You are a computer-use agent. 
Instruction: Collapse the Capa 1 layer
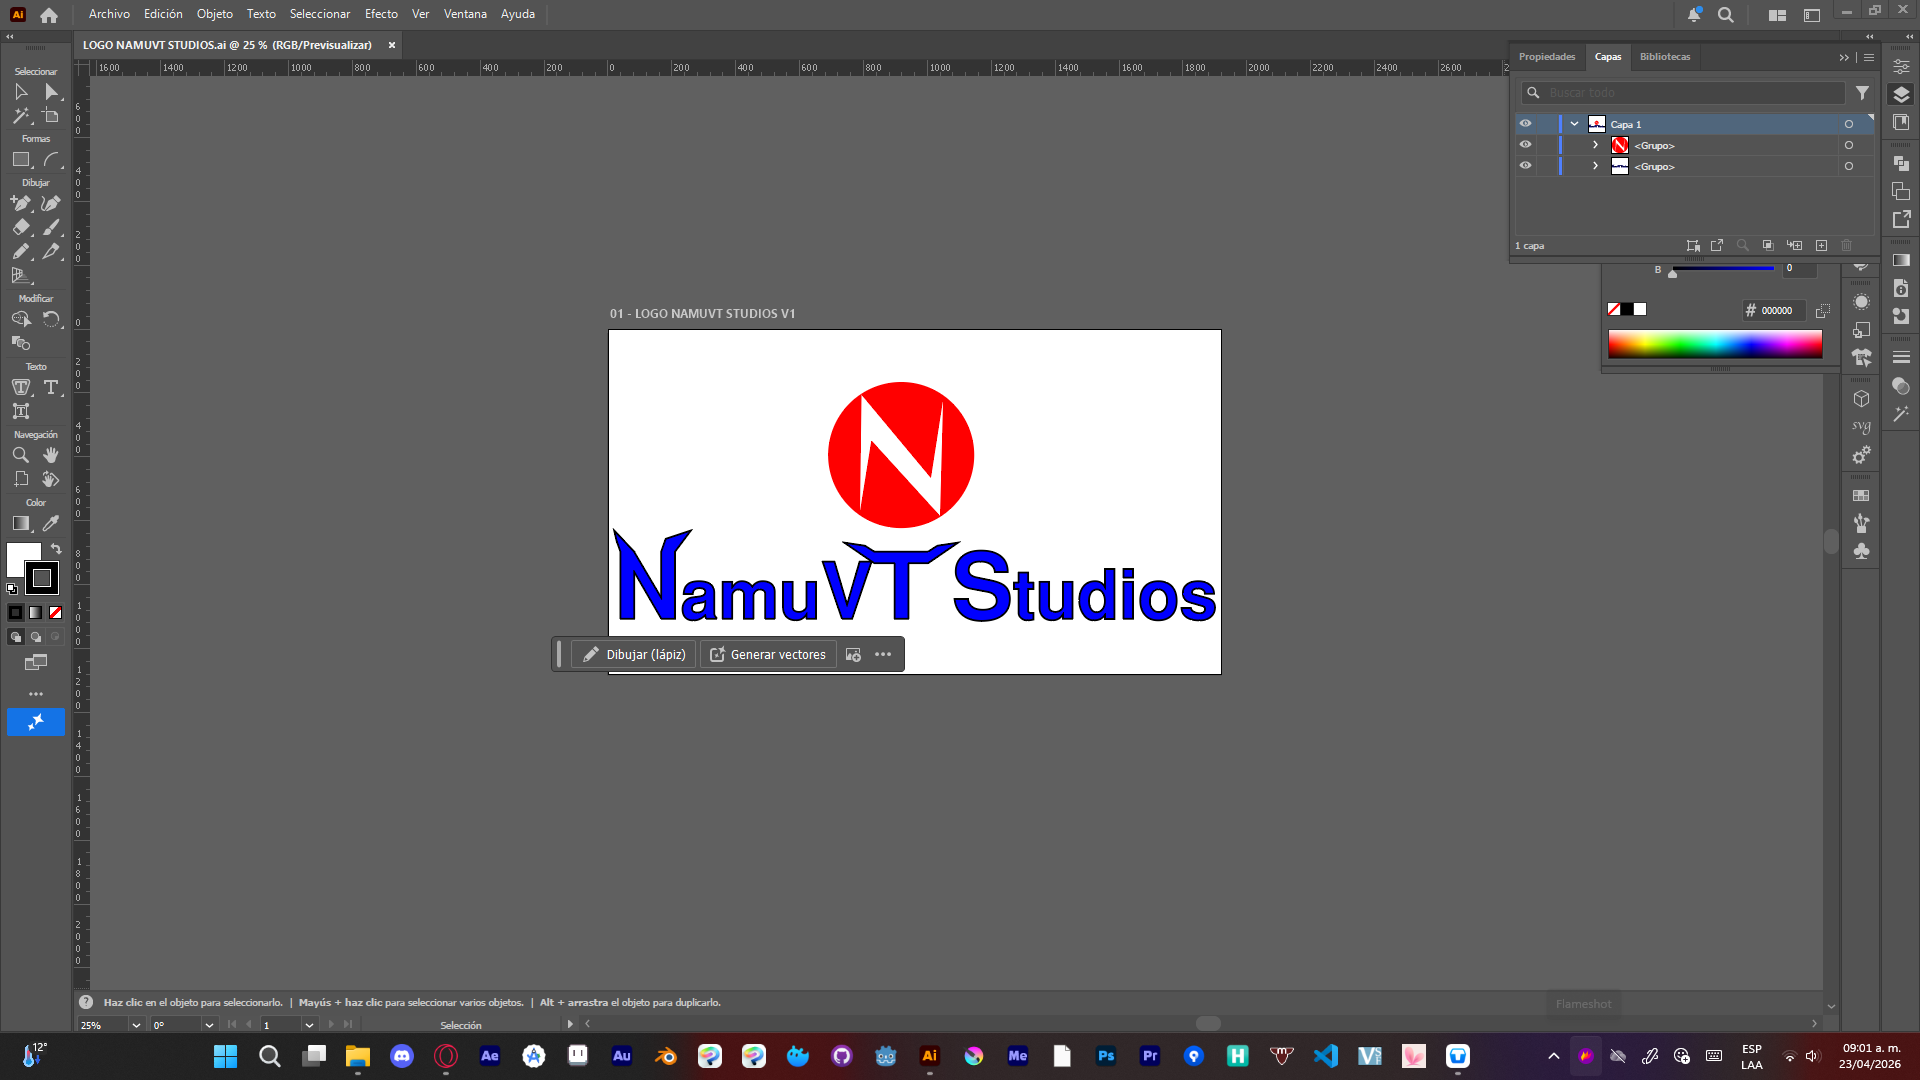(1574, 124)
